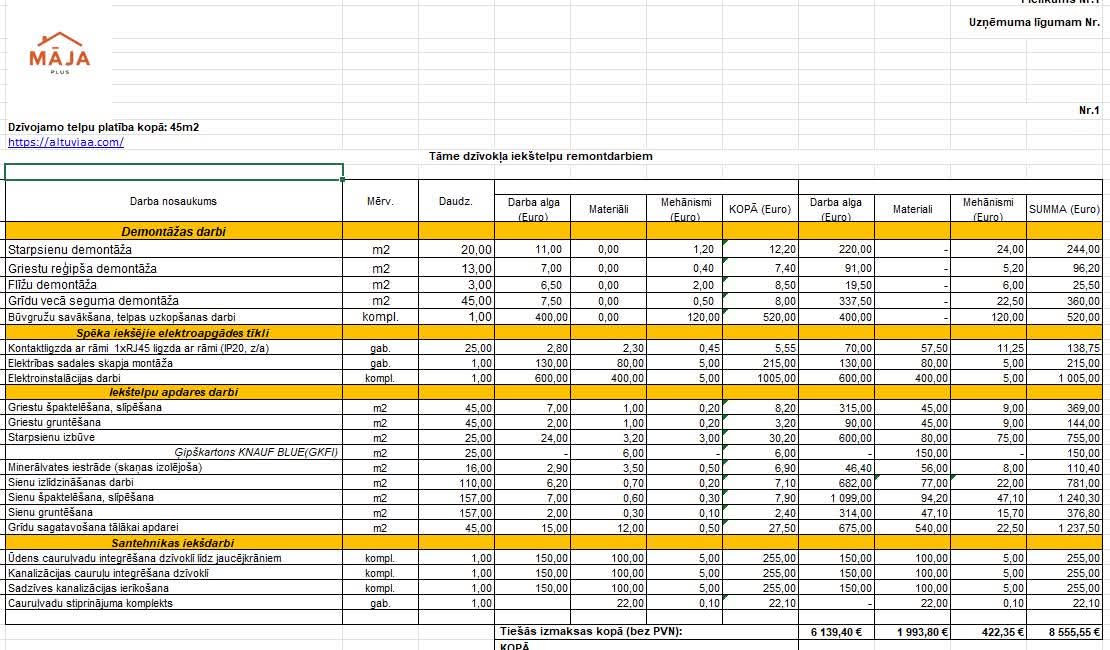The height and width of the screenshot is (650, 1110).
Task: Select 'Ģipškartons KNAUF BLUE(GKFI)' cell
Action: coord(173,452)
